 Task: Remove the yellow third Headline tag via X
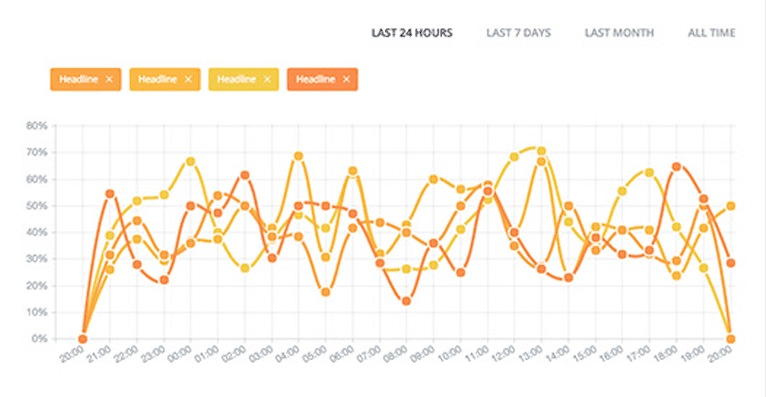(x=267, y=80)
